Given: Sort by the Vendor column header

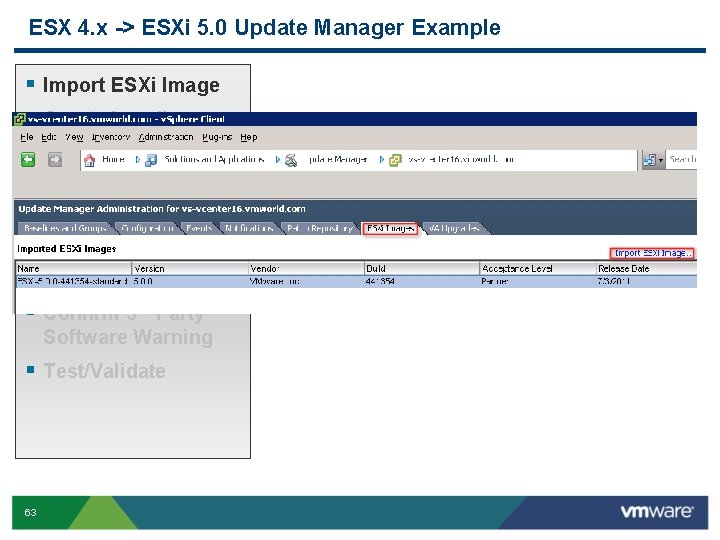Looking at the screenshot, I should click(x=306, y=268).
